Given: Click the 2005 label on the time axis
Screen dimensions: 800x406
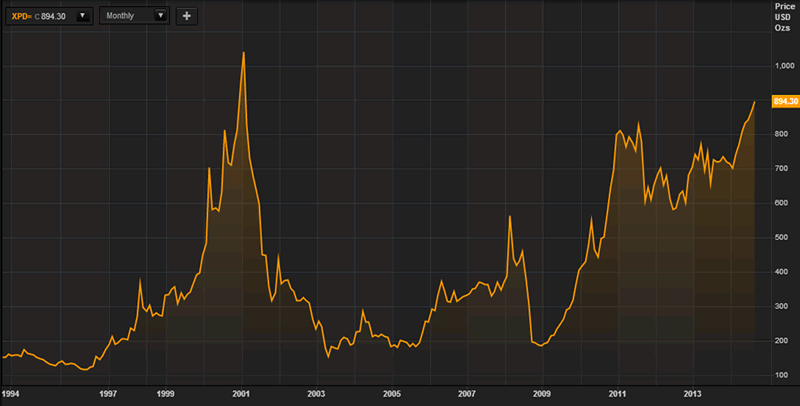Looking at the screenshot, I should pos(391,393).
